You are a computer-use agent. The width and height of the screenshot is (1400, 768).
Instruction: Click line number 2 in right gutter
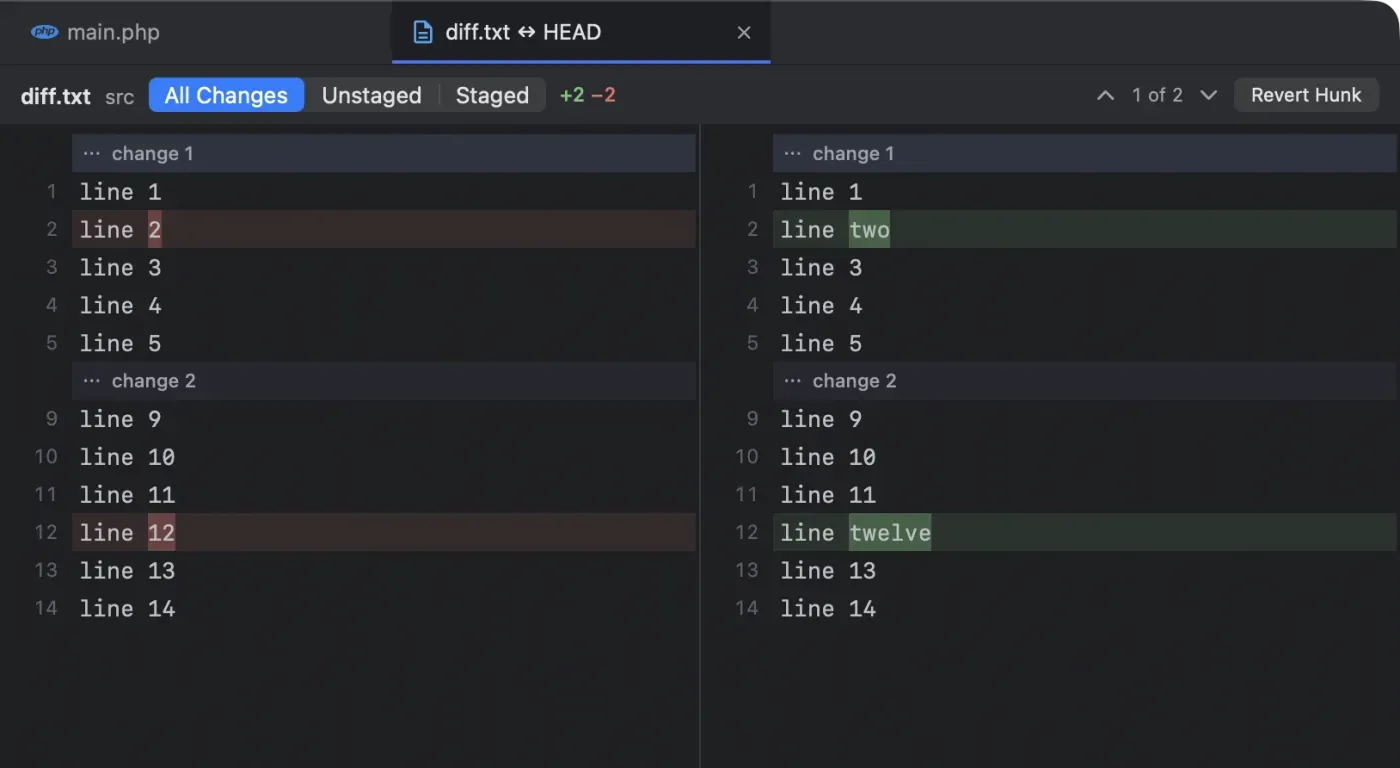coord(753,230)
